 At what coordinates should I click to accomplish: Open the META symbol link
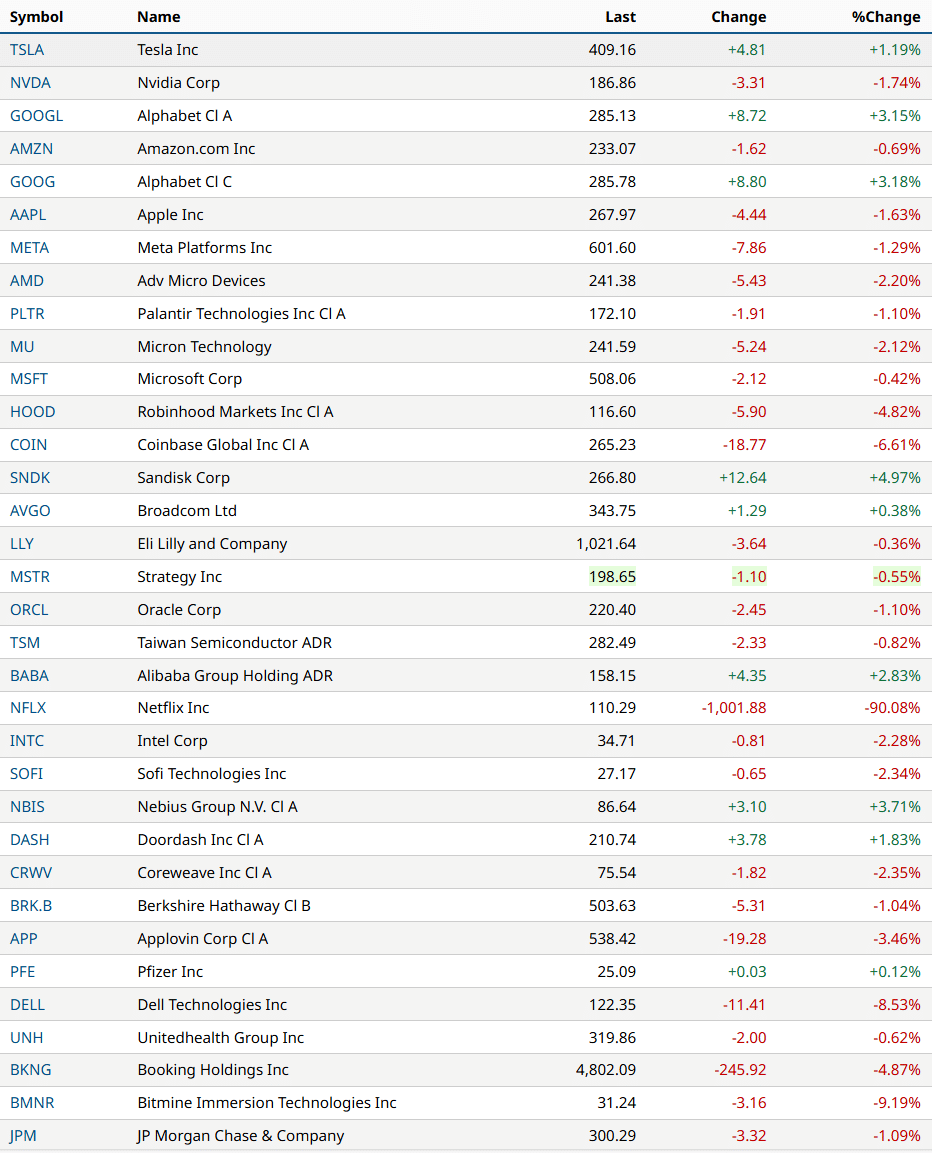pos(29,248)
